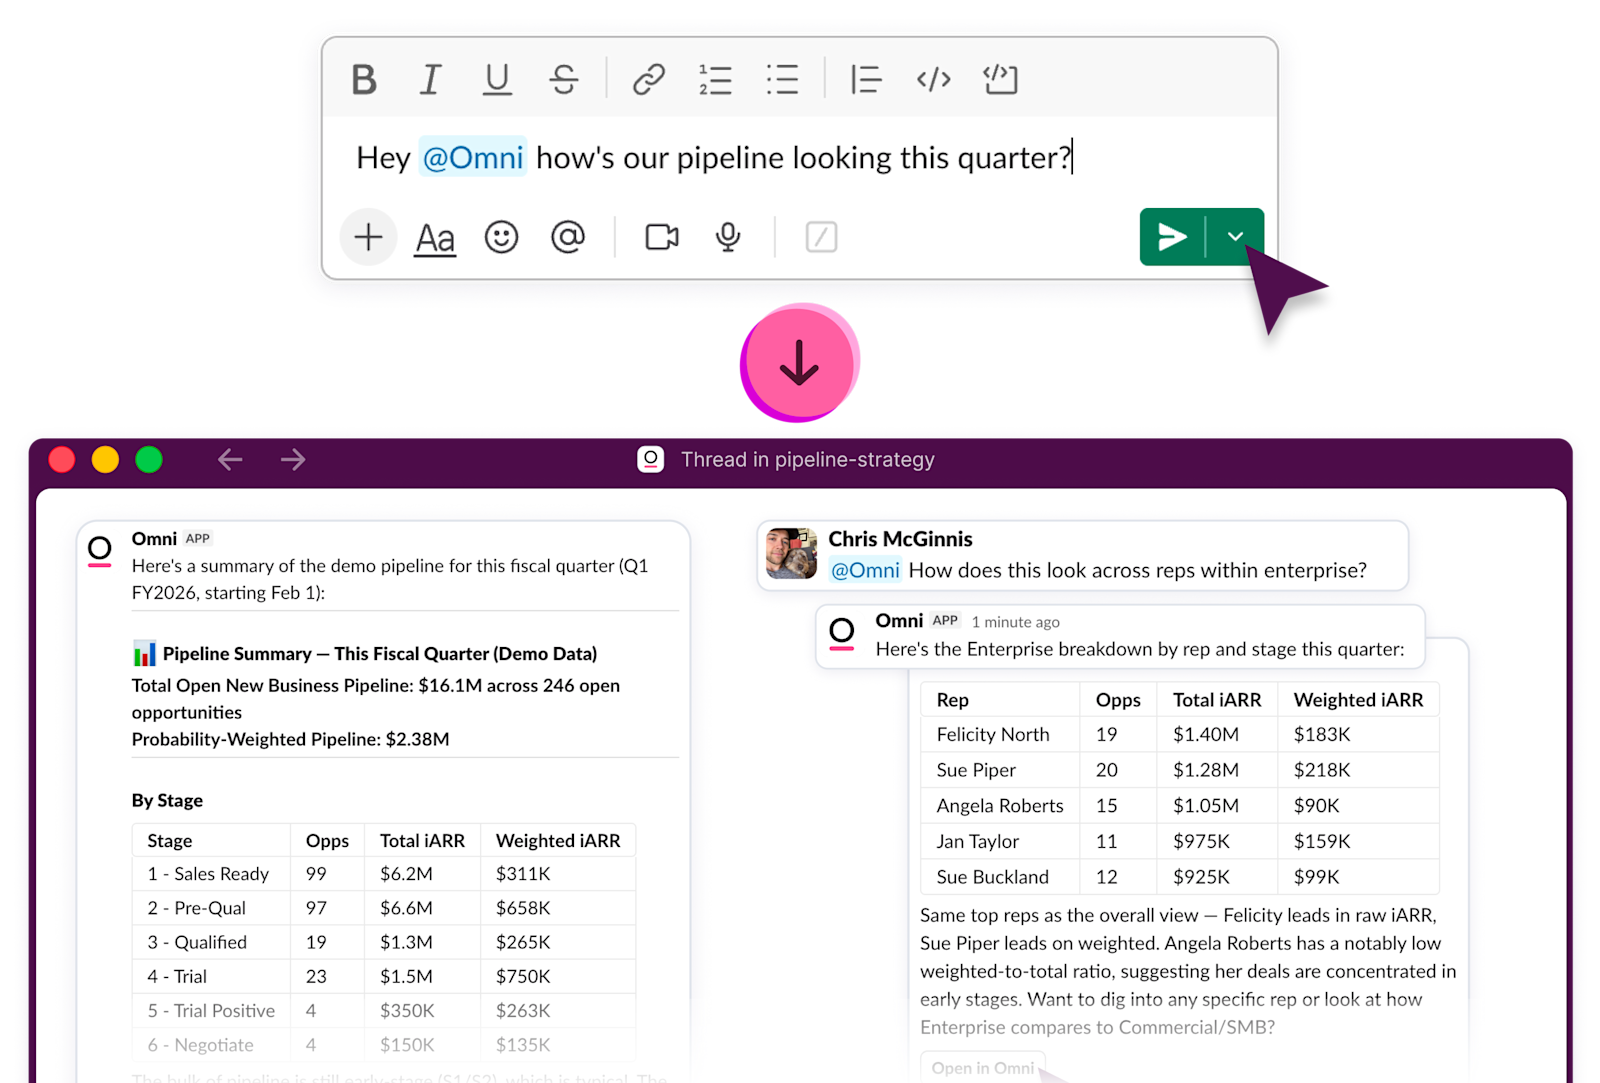Record a video clip
The image size is (1600, 1083).
(662, 237)
